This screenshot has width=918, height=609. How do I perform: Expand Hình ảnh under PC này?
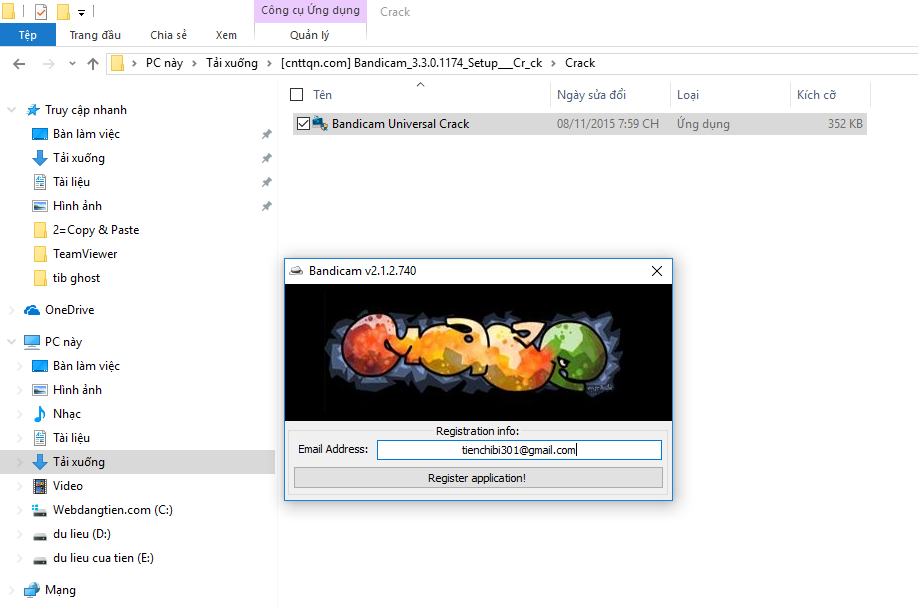[19, 390]
